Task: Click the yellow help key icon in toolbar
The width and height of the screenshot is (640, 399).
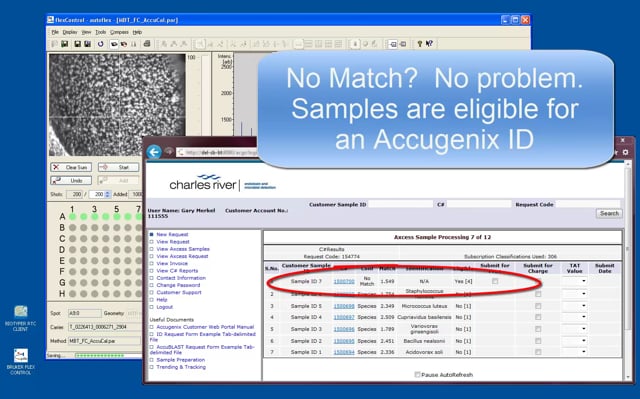Action: (419, 44)
